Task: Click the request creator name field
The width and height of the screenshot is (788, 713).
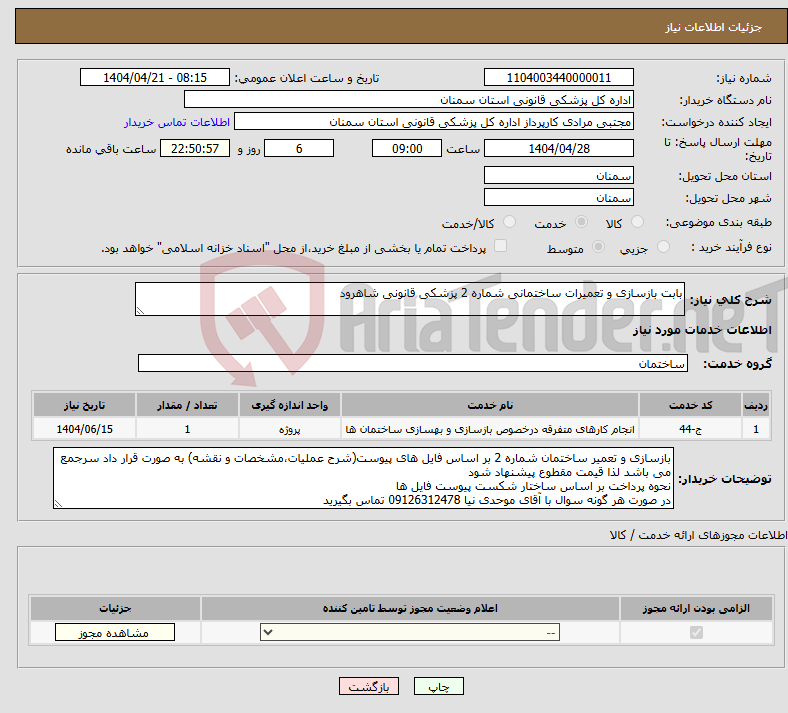Action: [x=434, y=122]
